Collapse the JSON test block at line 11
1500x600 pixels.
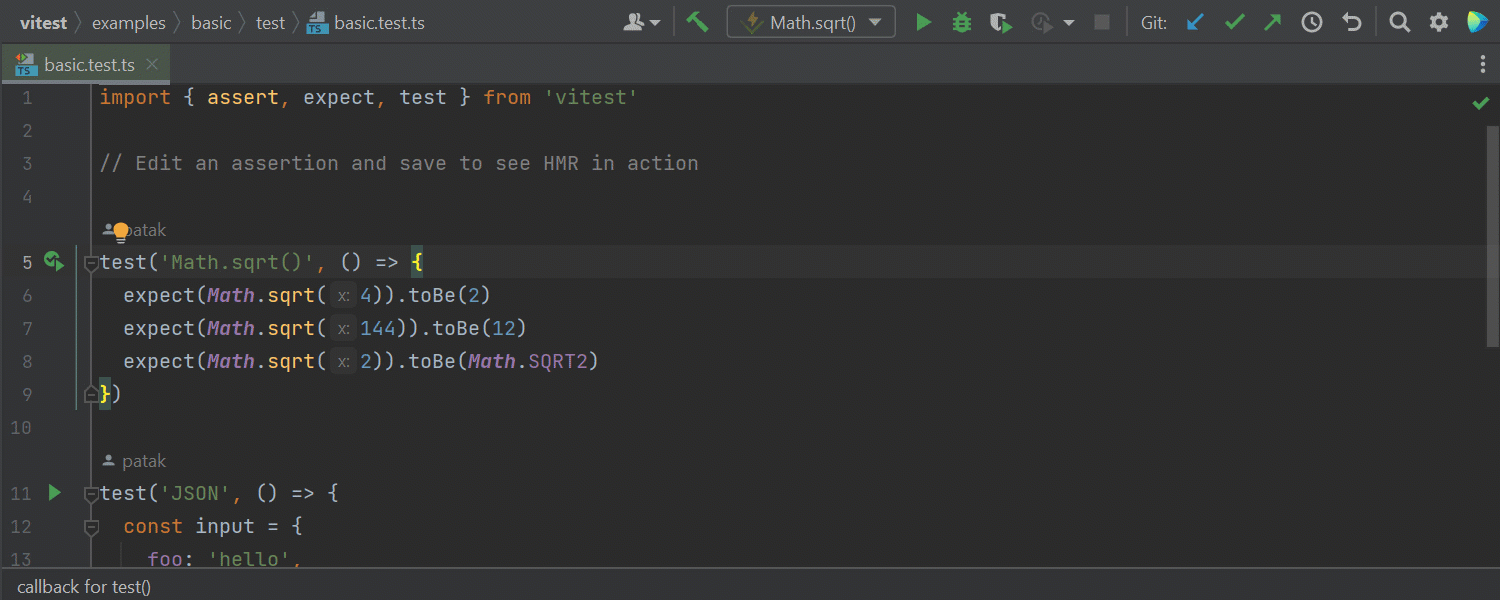point(91,493)
